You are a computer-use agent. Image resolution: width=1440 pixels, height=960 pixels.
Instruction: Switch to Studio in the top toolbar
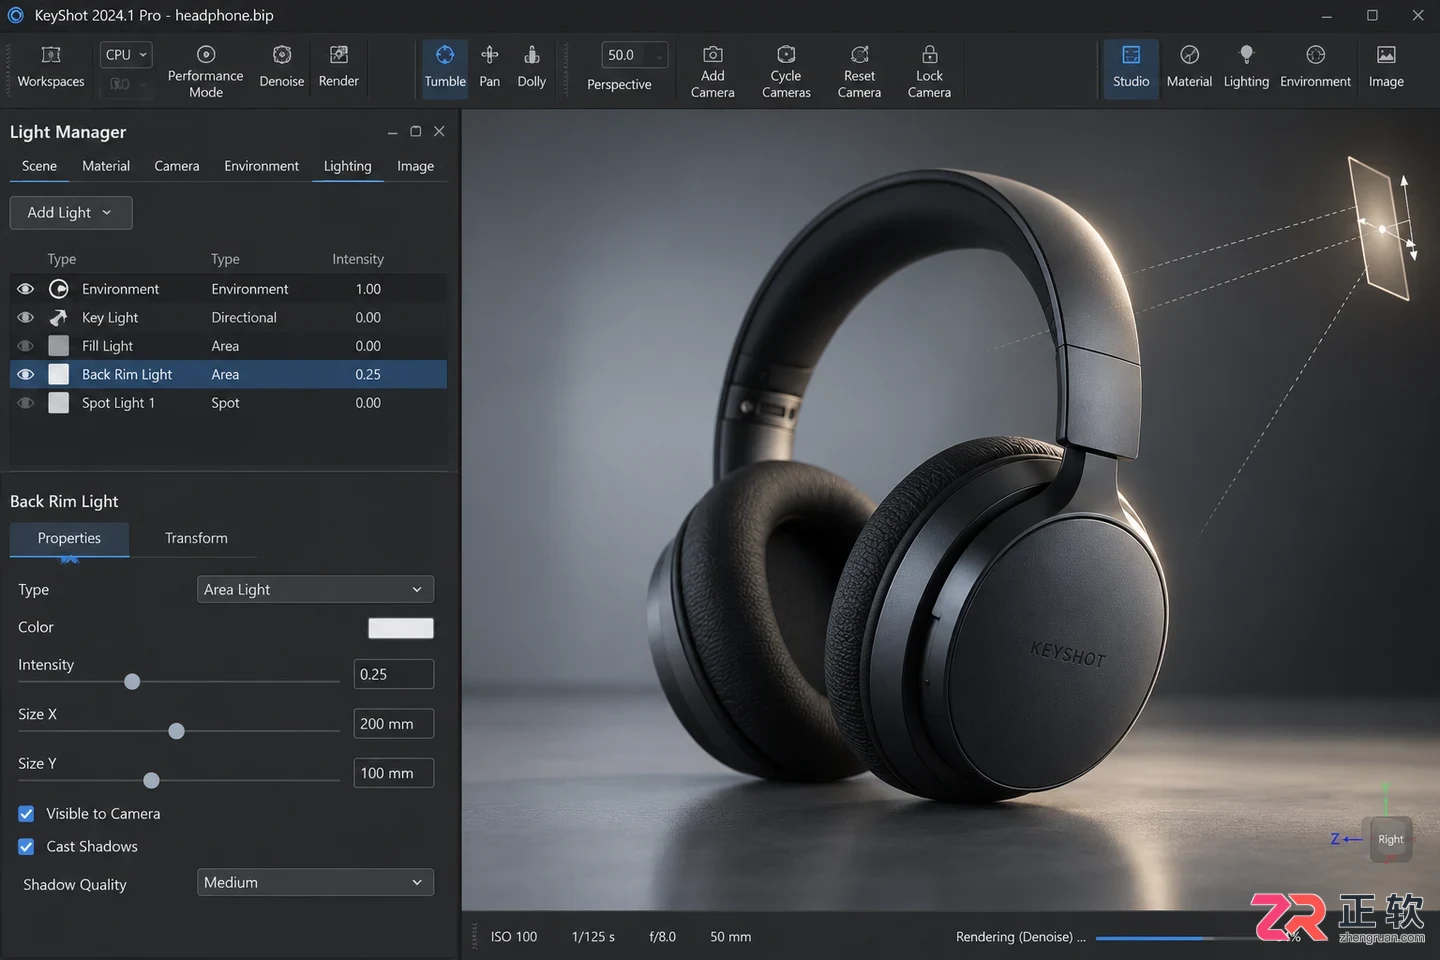pyautogui.click(x=1131, y=68)
